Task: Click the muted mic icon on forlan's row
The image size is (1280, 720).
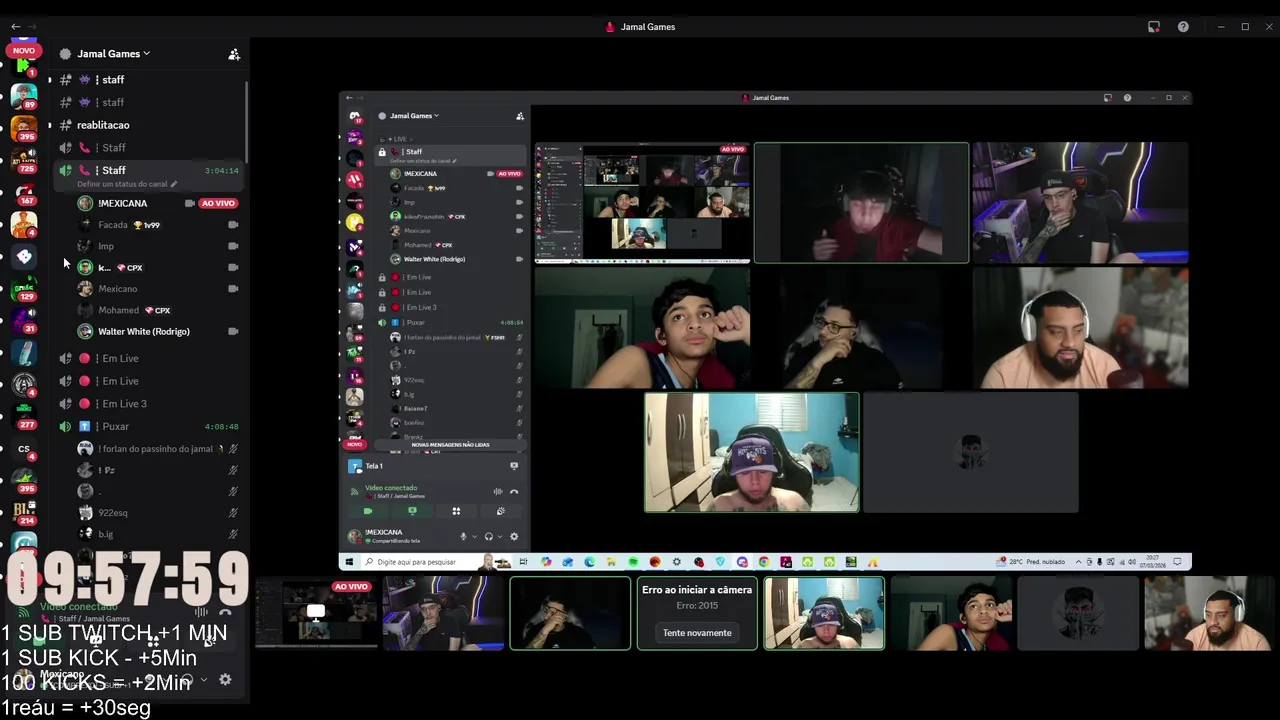Action: [233, 449]
